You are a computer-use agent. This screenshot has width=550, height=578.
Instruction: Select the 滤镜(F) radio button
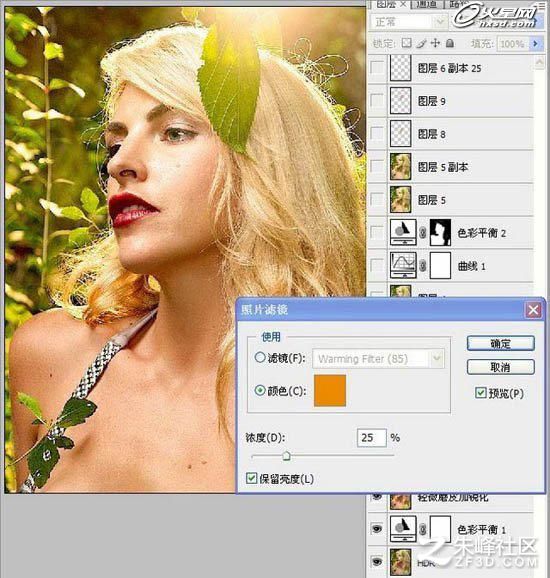click(x=260, y=357)
